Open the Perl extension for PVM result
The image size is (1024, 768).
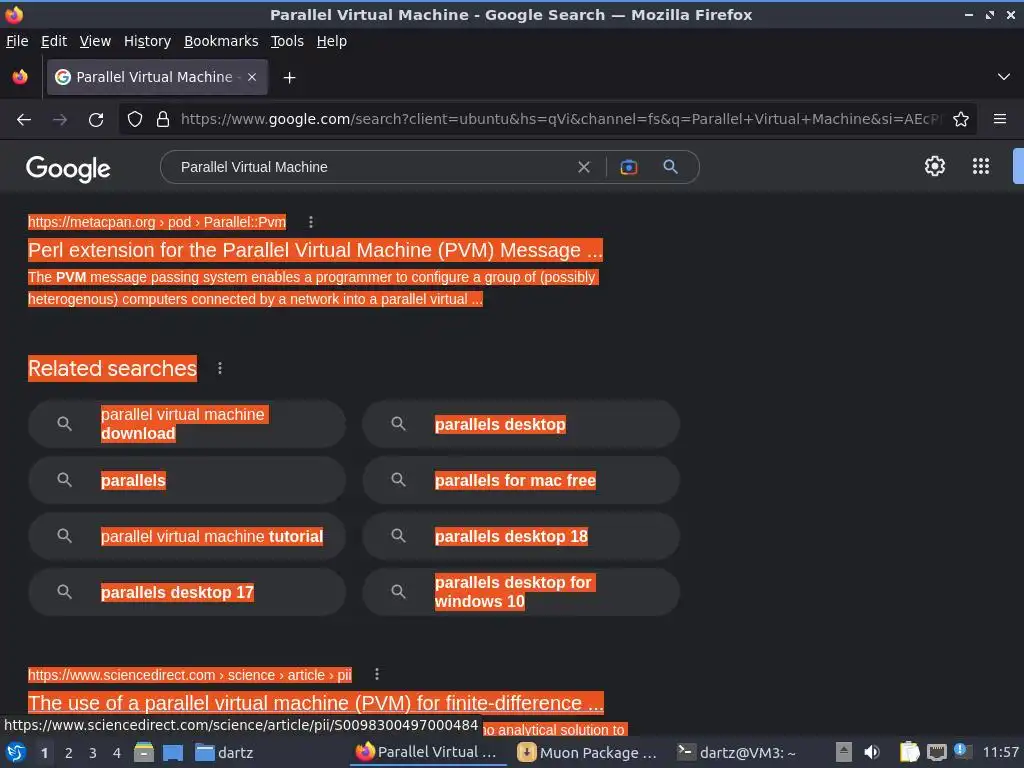[315, 250]
